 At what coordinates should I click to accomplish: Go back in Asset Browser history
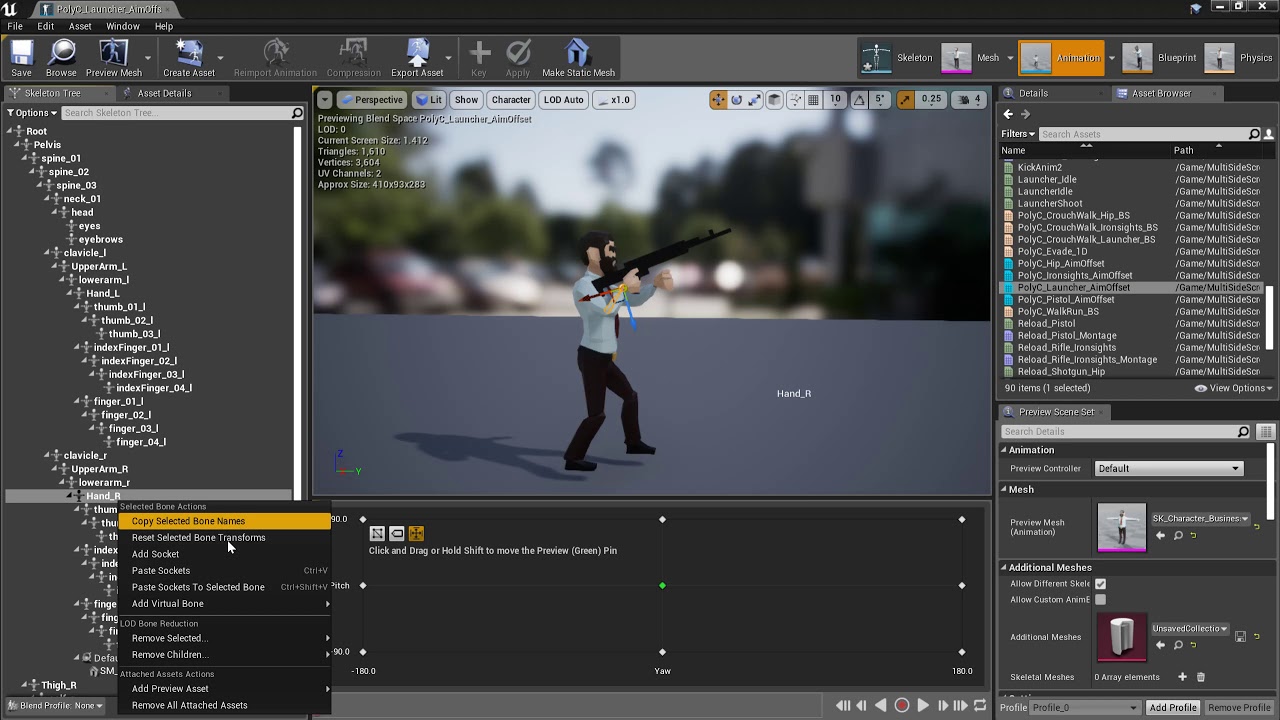(x=1008, y=114)
